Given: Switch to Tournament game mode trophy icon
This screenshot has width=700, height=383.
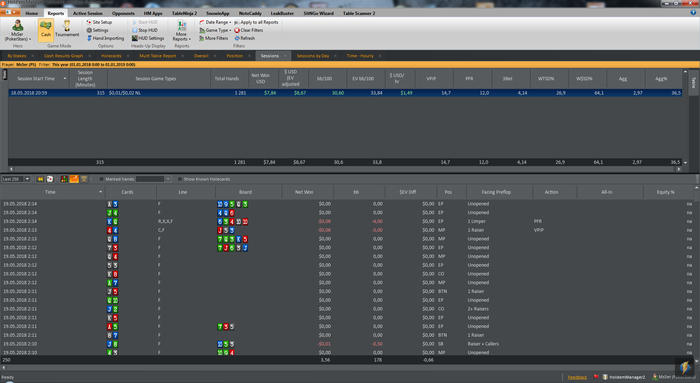Looking at the screenshot, I should [67, 29].
